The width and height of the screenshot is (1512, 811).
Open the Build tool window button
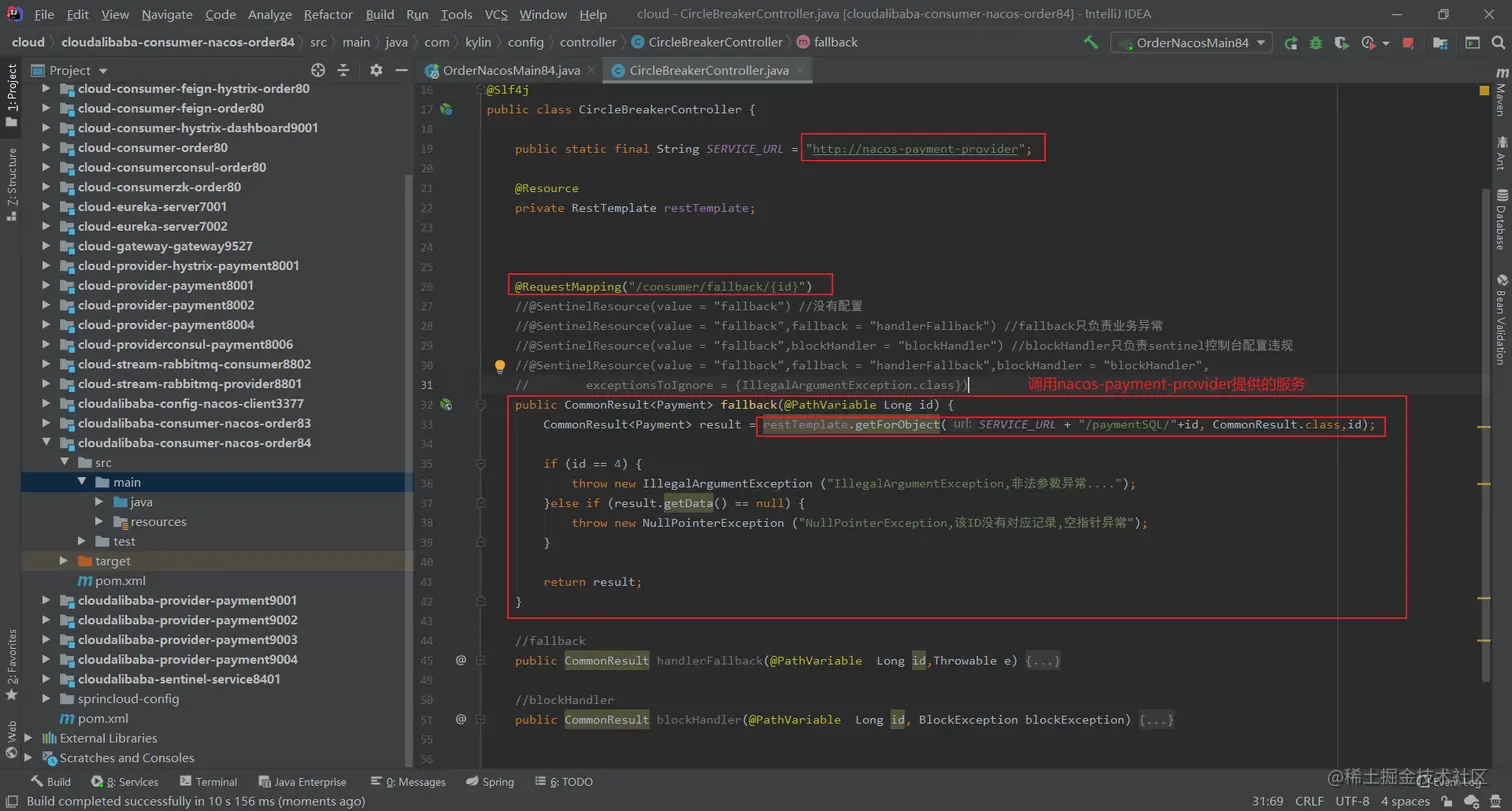50,782
